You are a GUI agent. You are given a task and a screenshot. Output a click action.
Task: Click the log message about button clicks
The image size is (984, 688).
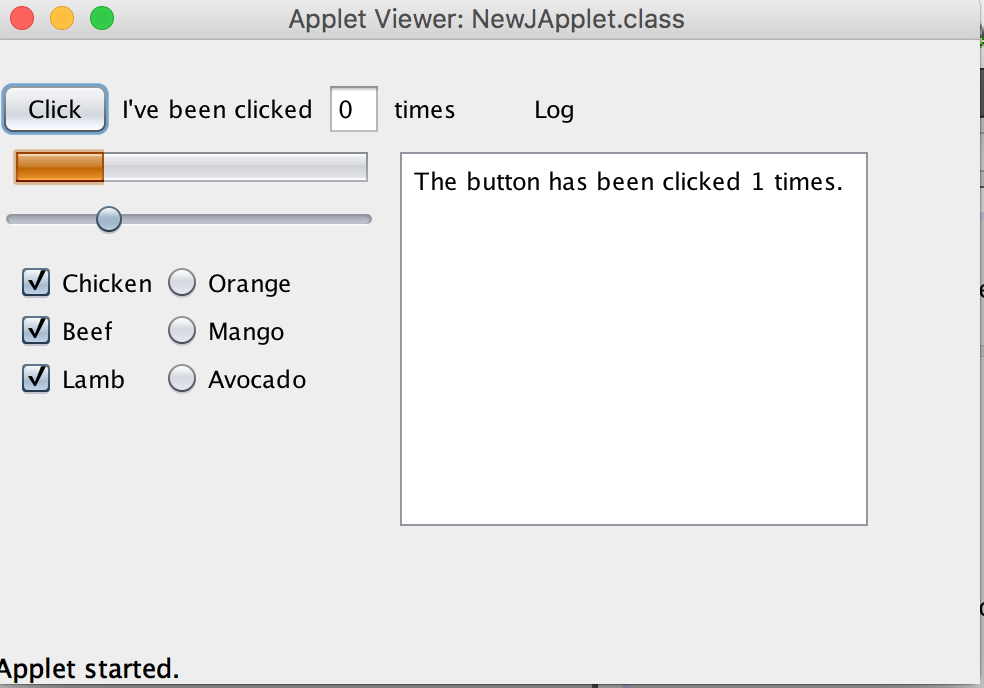point(631,182)
